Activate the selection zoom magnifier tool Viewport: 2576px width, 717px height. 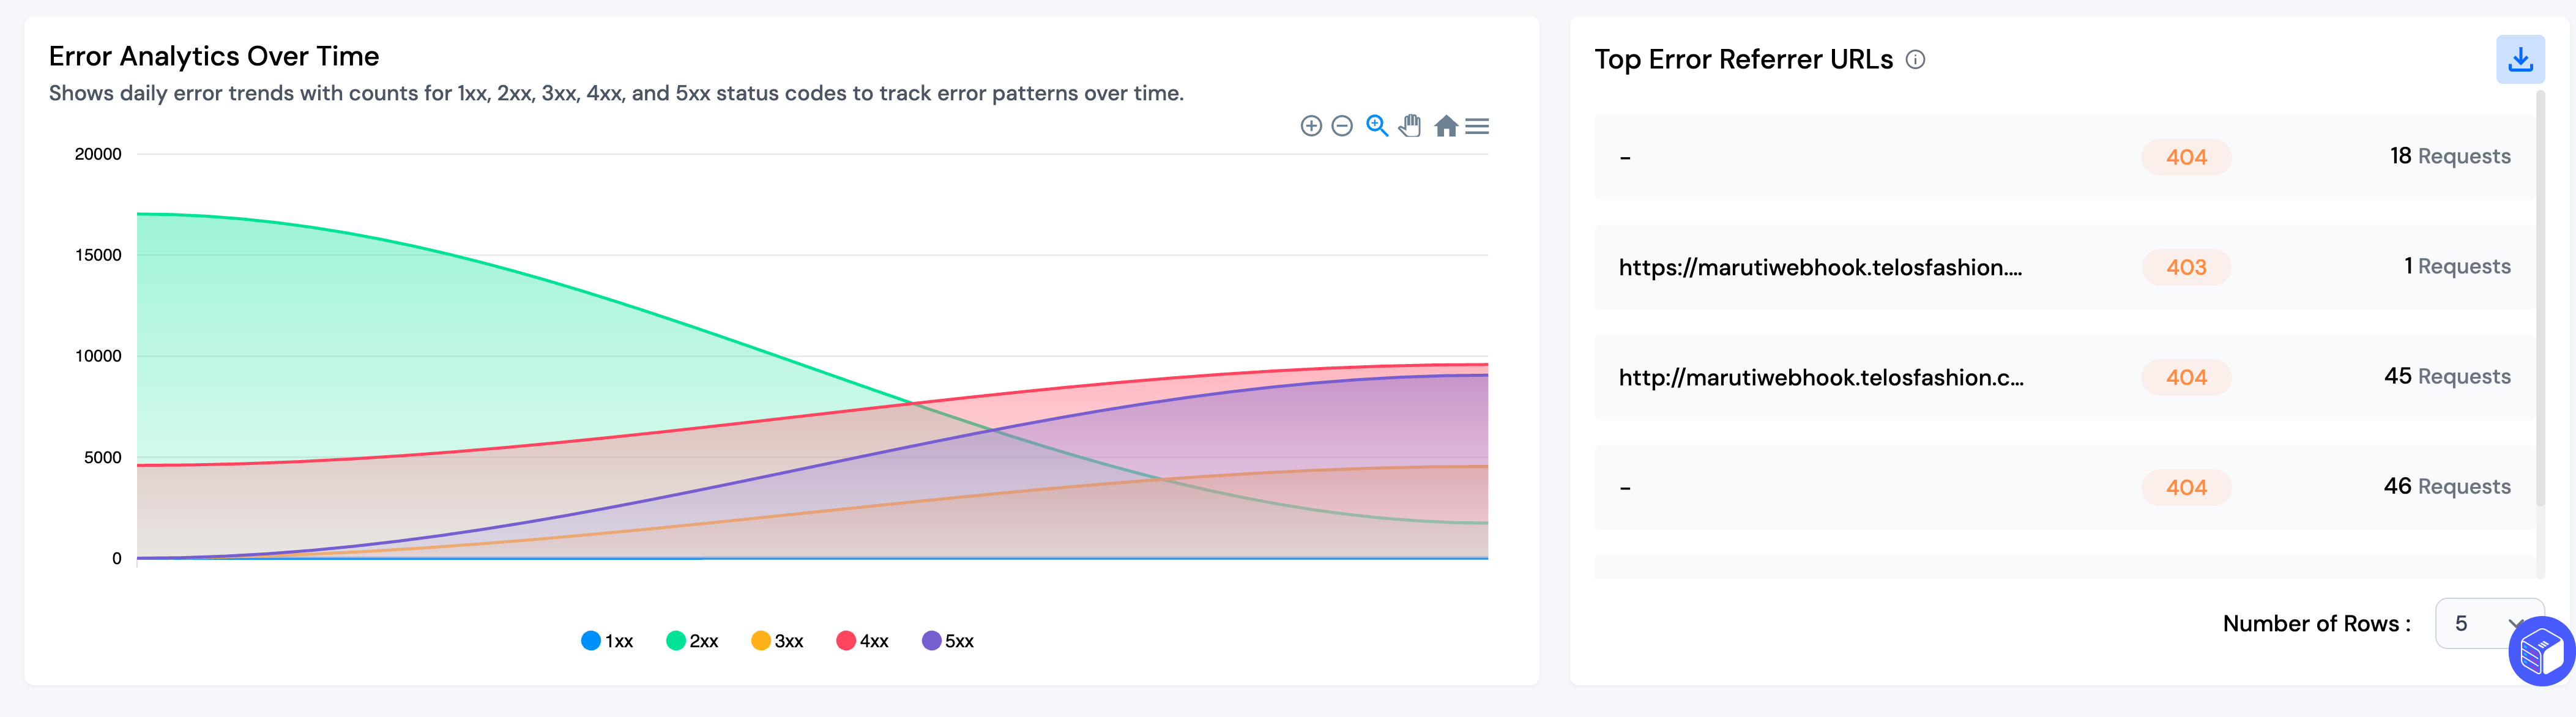pos(1377,126)
